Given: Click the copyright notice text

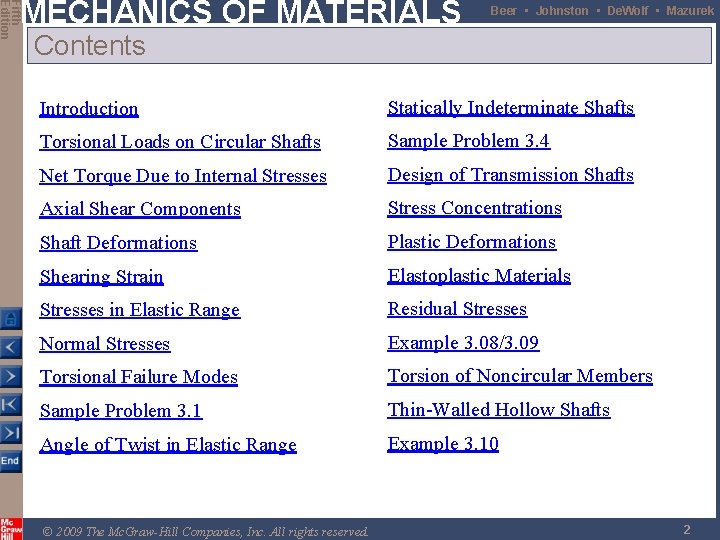Looking at the screenshot, I should point(205,532).
